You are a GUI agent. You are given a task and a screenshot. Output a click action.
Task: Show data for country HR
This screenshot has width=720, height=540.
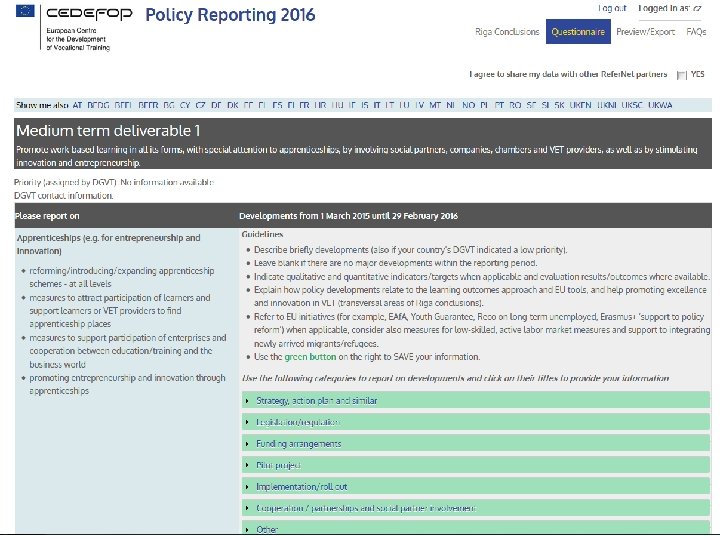coord(321,105)
